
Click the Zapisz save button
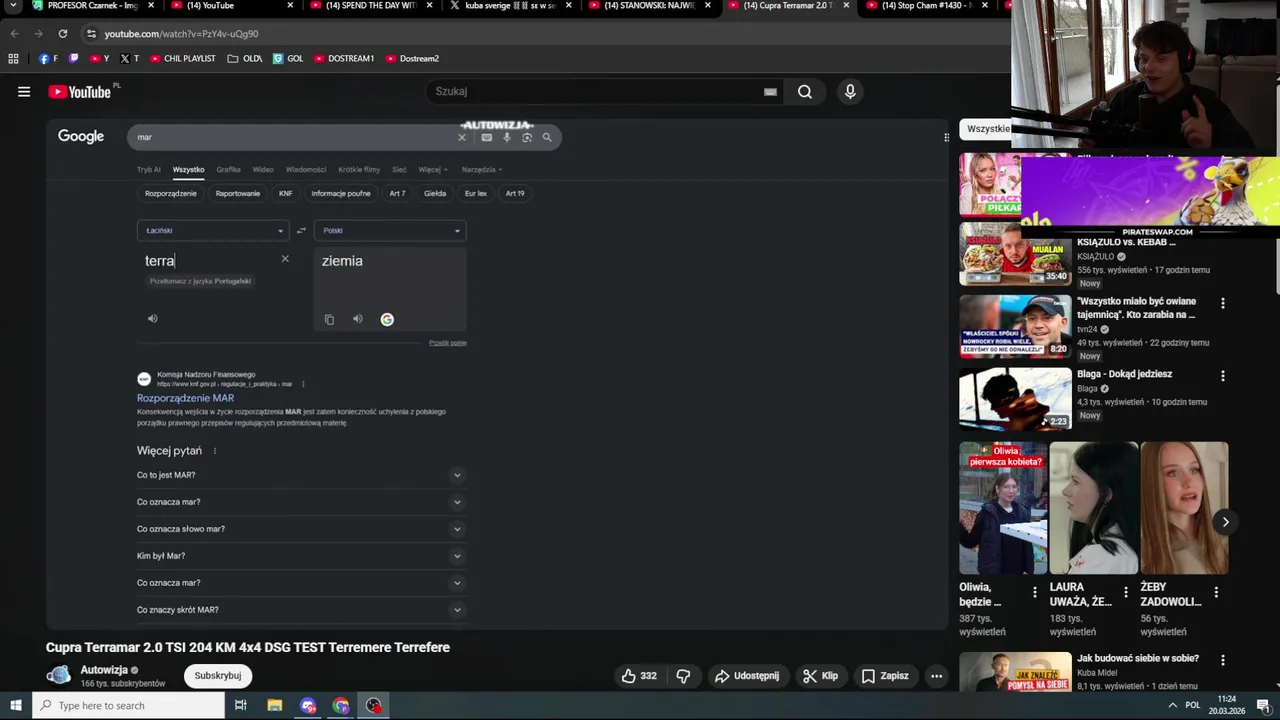pos(885,676)
